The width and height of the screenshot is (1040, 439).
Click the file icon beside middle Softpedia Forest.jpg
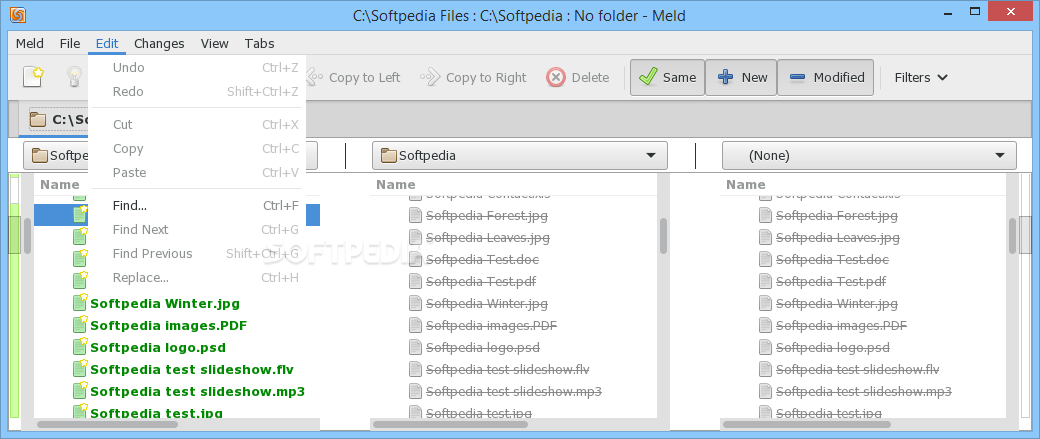pos(415,215)
